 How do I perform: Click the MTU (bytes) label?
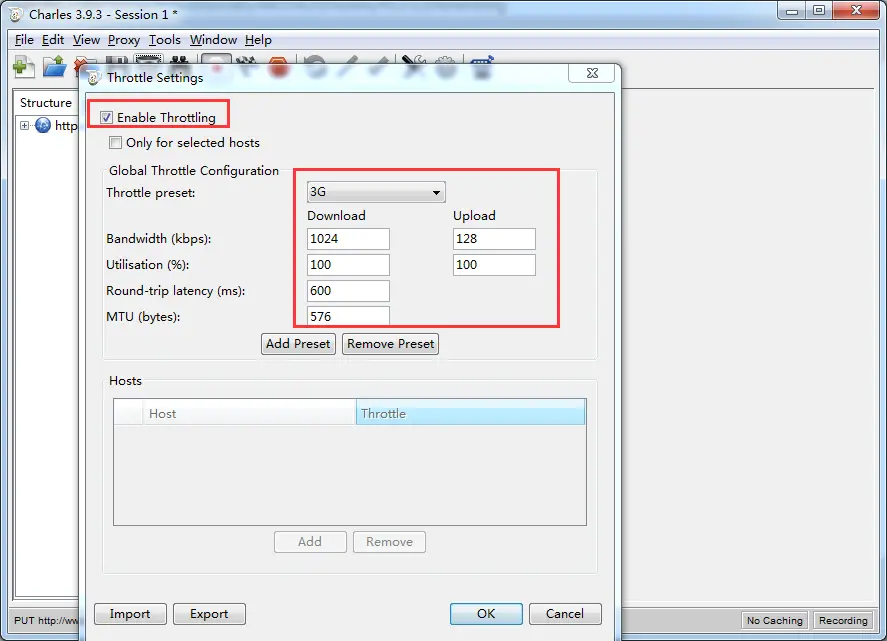tap(143, 317)
